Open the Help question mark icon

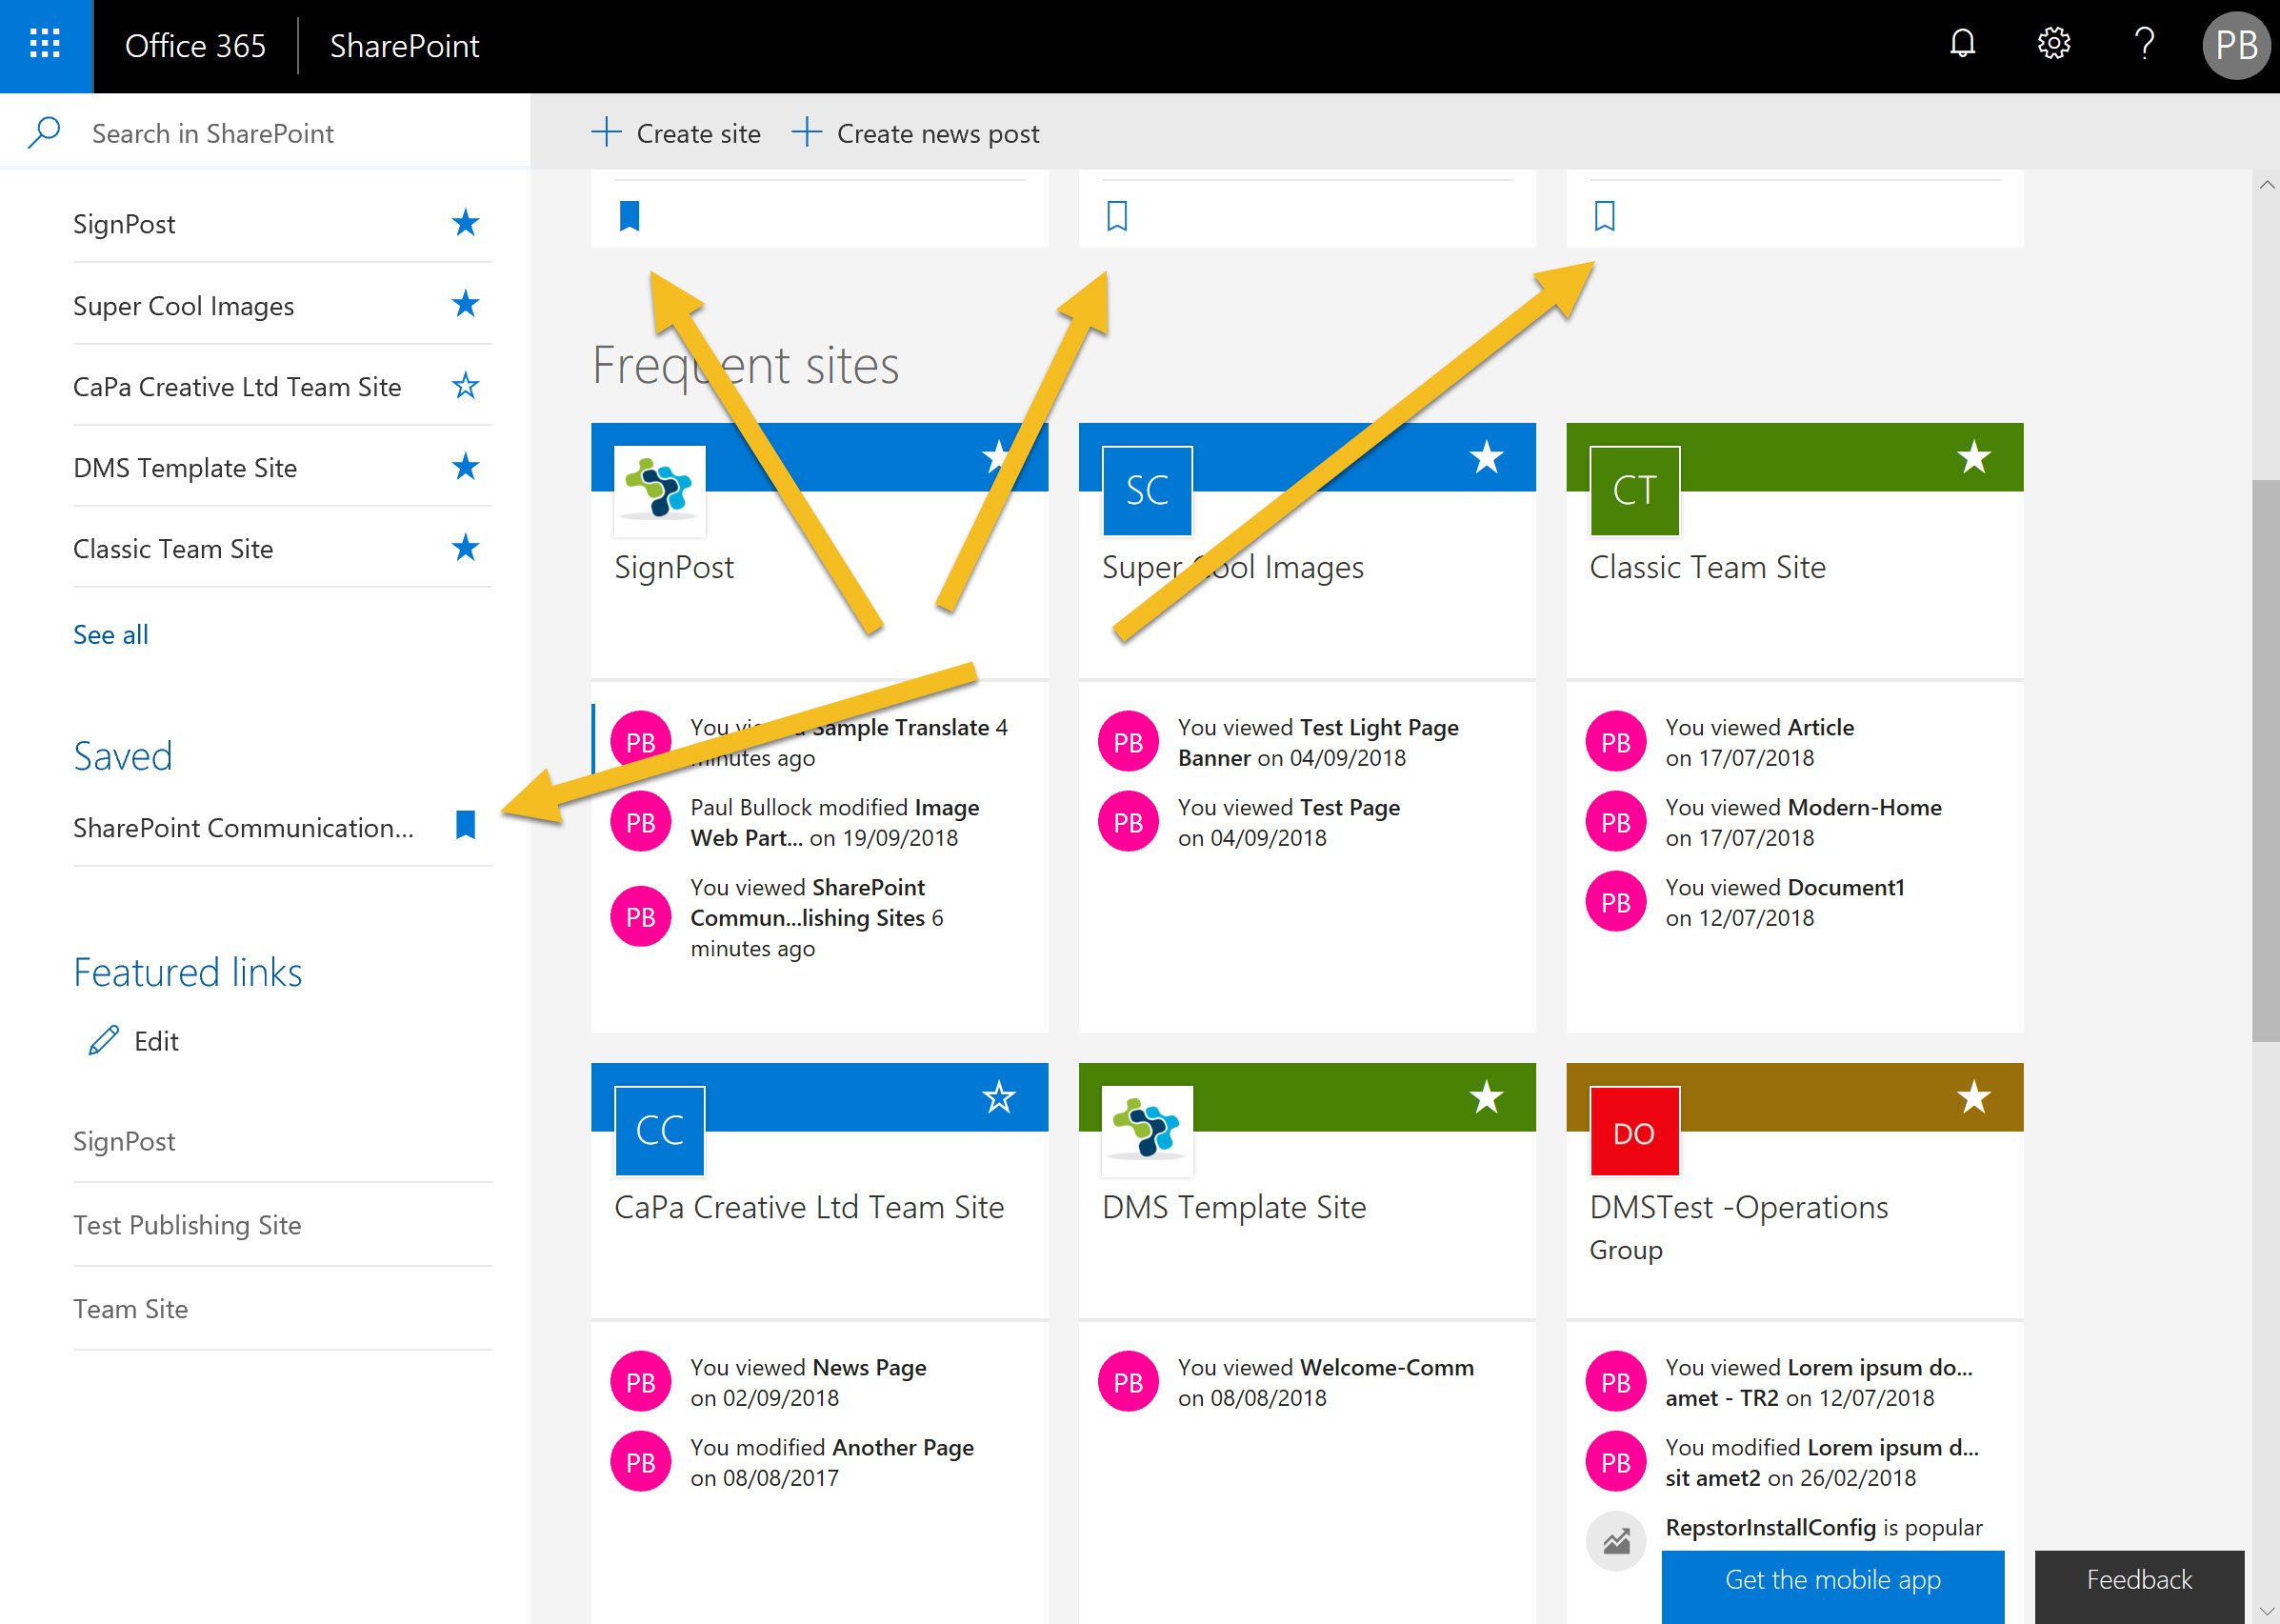(x=2143, y=45)
